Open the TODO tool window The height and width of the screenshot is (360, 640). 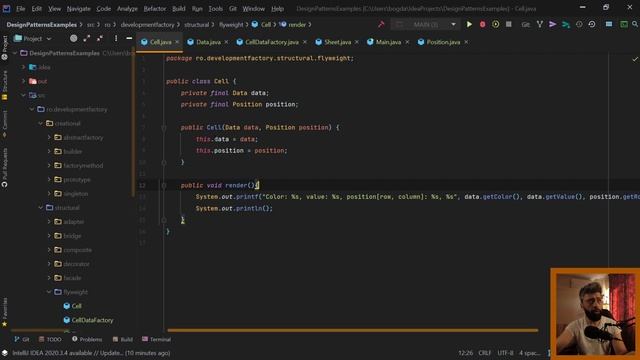50,340
